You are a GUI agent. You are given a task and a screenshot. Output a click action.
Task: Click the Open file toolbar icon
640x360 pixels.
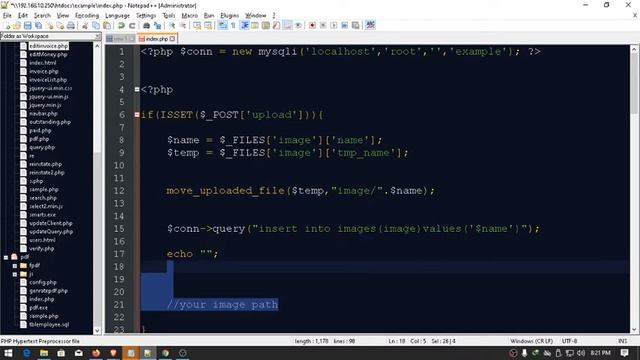point(17,25)
